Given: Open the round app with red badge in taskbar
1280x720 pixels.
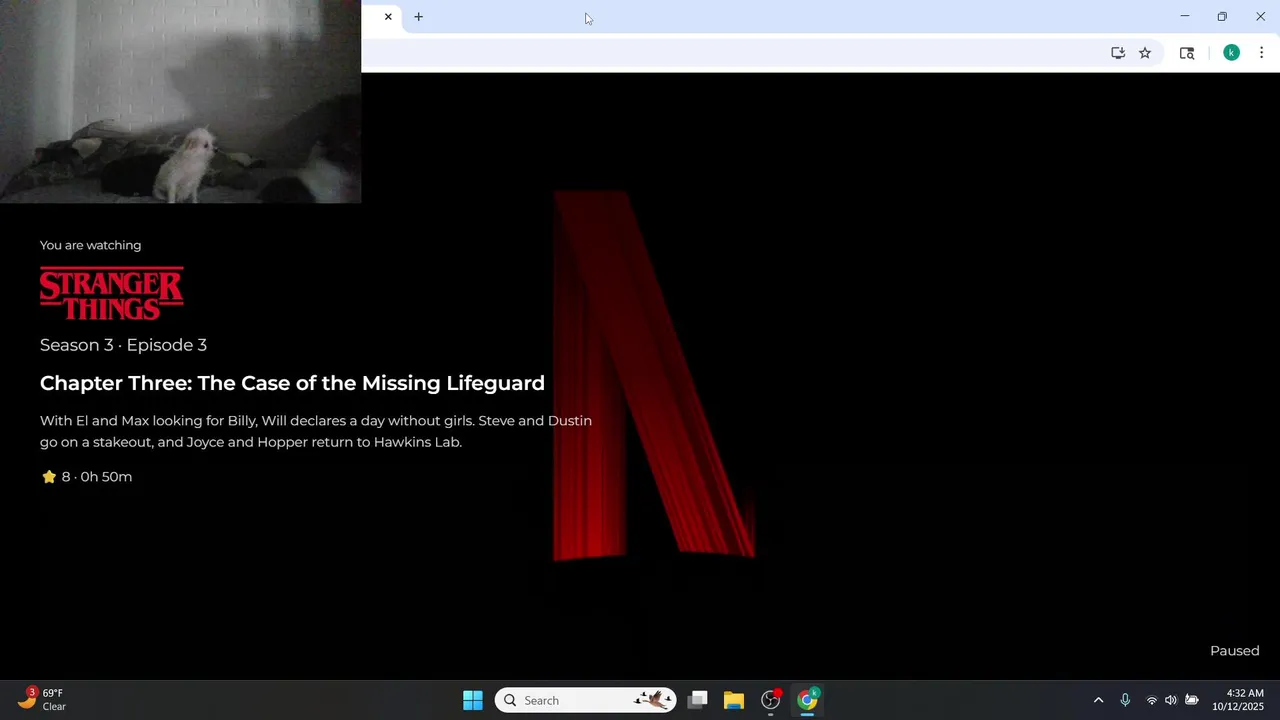Looking at the screenshot, I should [770, 700].
